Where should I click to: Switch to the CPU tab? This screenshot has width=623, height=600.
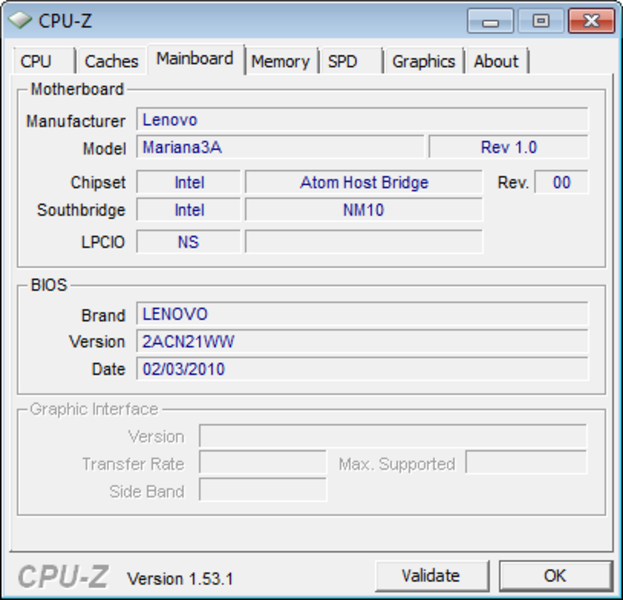pyautogui.click(x=44, y=61)
